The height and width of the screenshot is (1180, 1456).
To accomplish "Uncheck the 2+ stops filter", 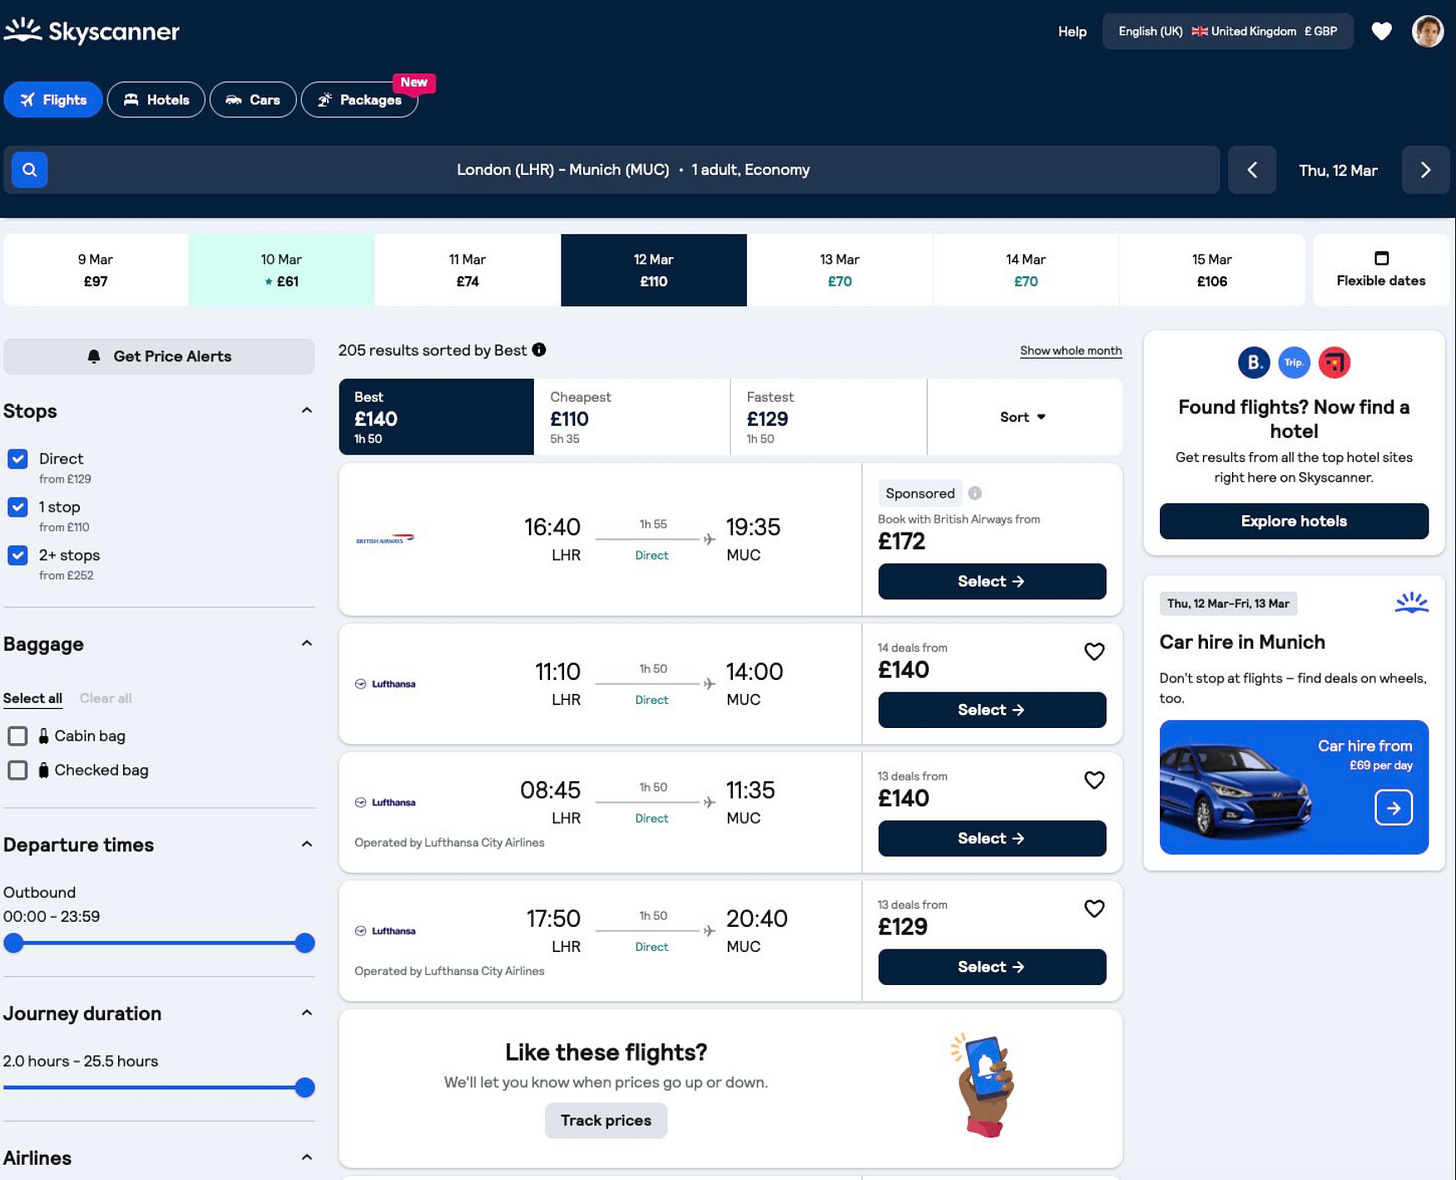I will point(18,555).
